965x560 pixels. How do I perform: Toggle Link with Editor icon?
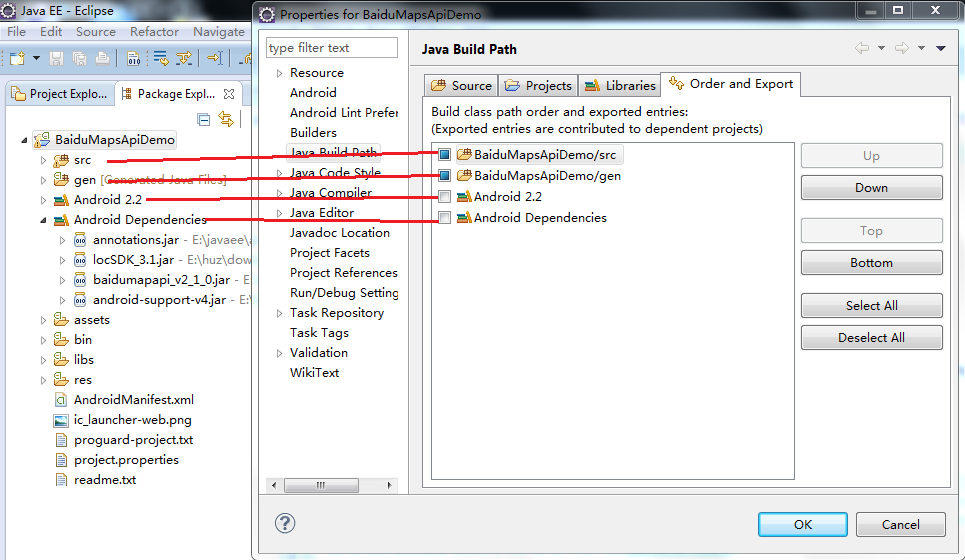pyautogui.click(x=226, y=119)
